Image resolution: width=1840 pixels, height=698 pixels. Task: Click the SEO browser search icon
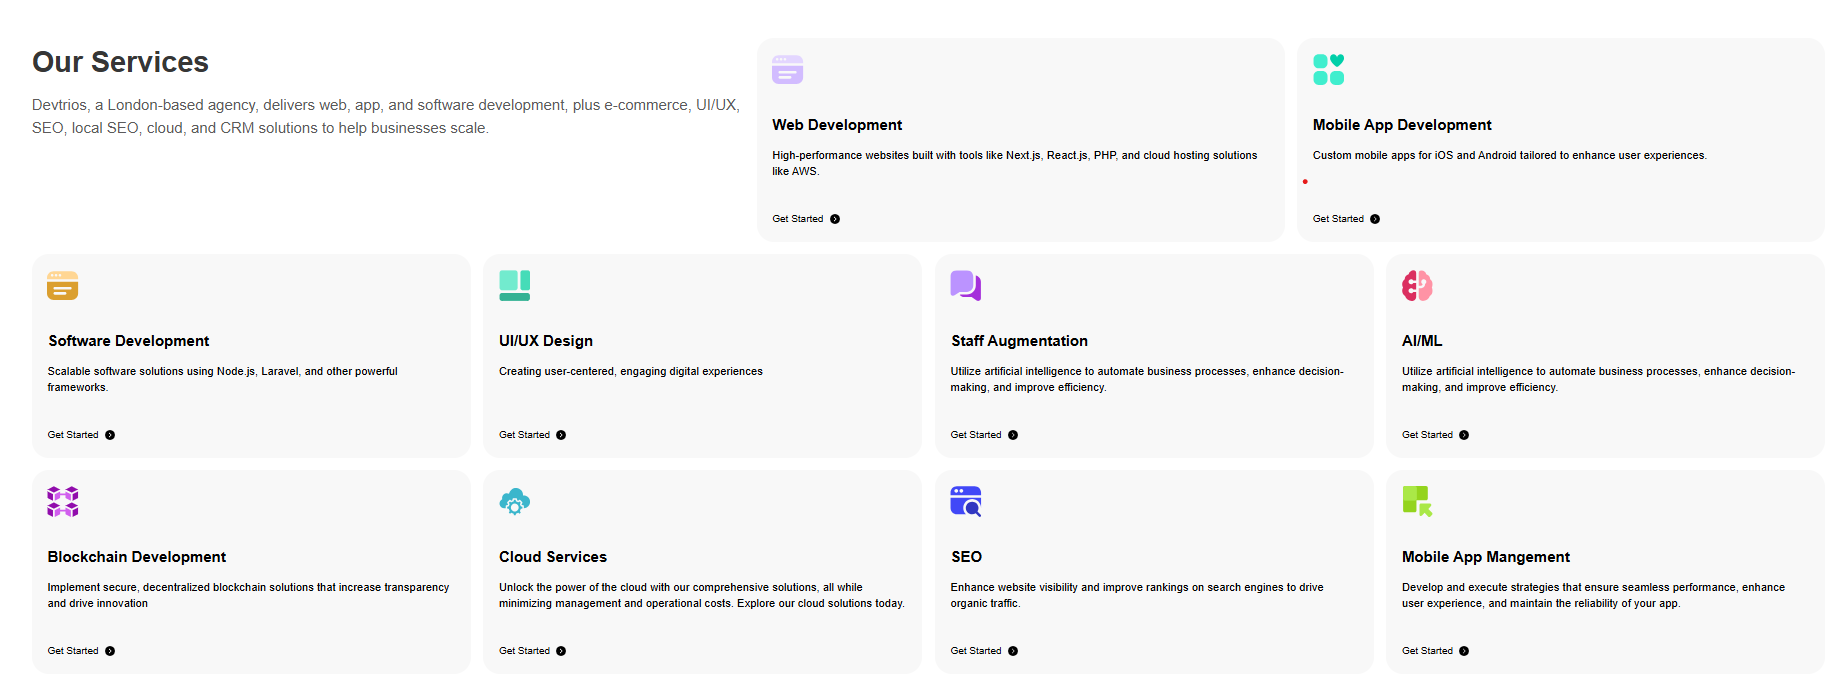(x=965, y=502)
